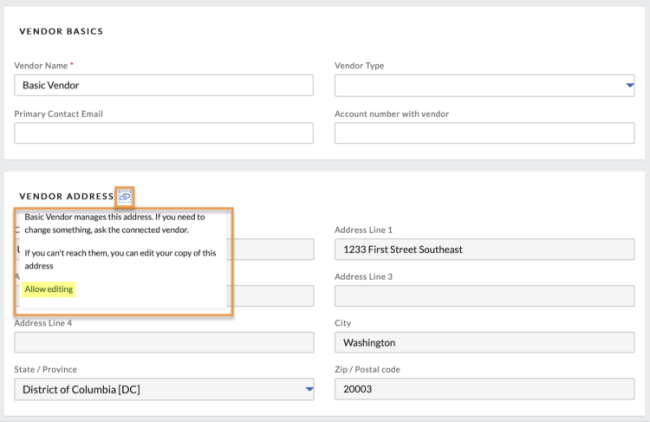Focus the Vendor Name field
The image size is (650, 422).
[x=164, y=85]
